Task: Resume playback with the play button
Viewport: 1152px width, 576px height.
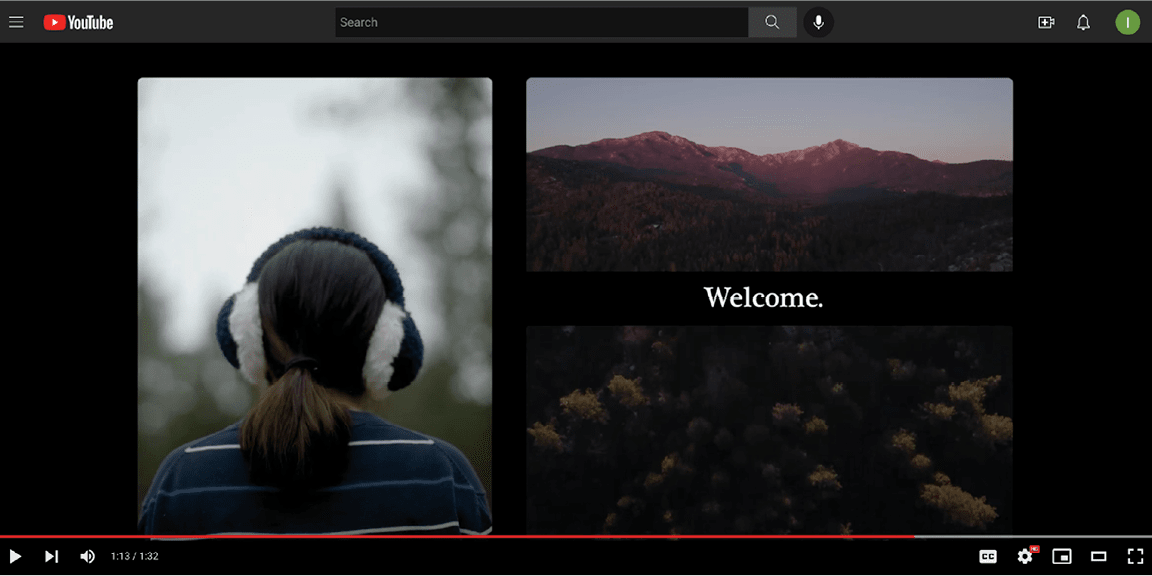Action: click(x=16, y=556)
